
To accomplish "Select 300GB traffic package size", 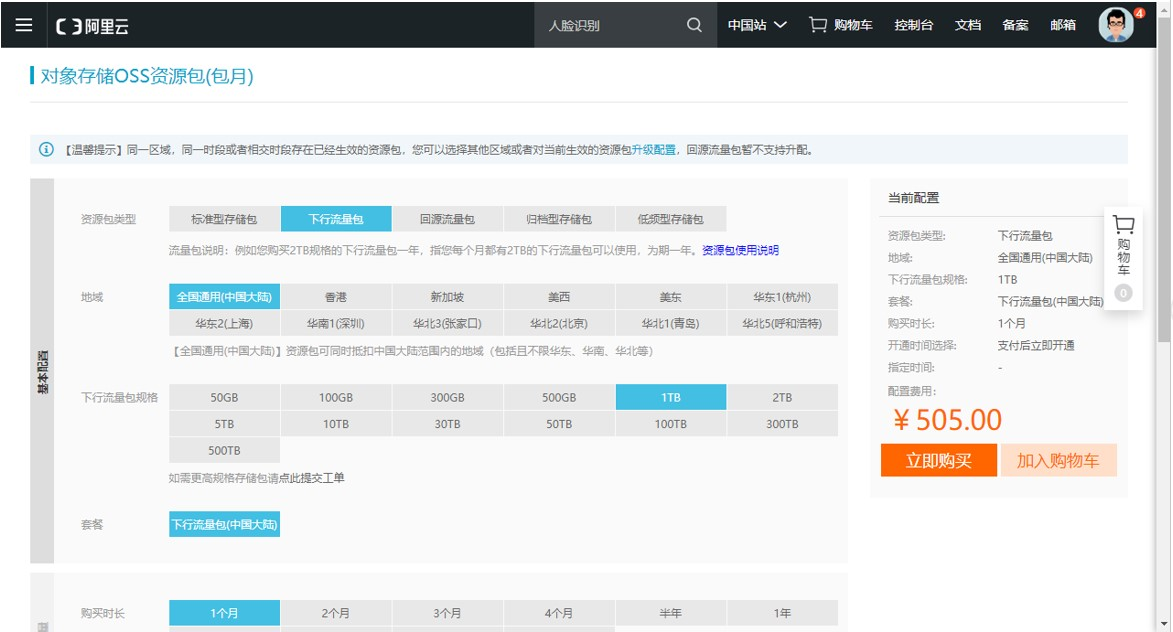I will 447,397.
